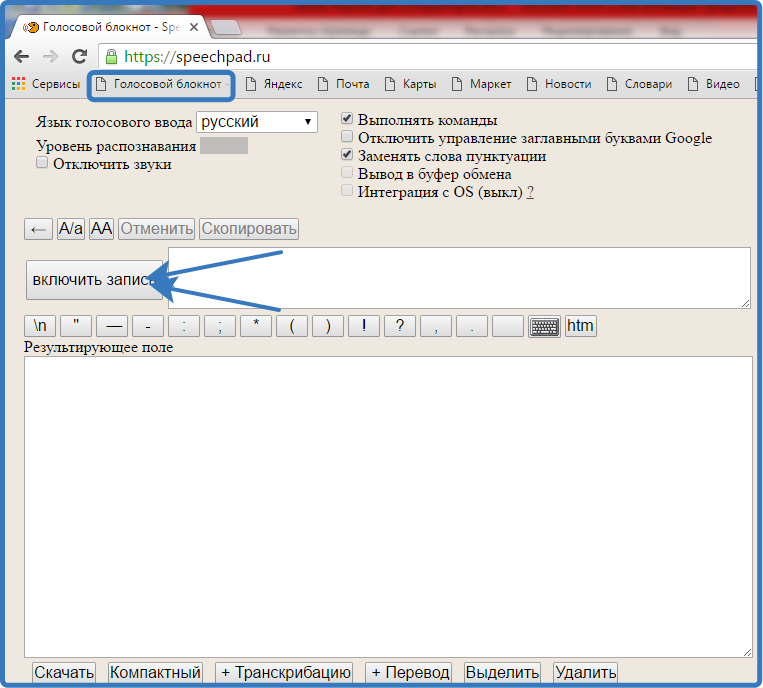The height and width of the screenshot is (688, 763).
Task: Open the Яндекс bookmark
Action: tap(273, 84)
